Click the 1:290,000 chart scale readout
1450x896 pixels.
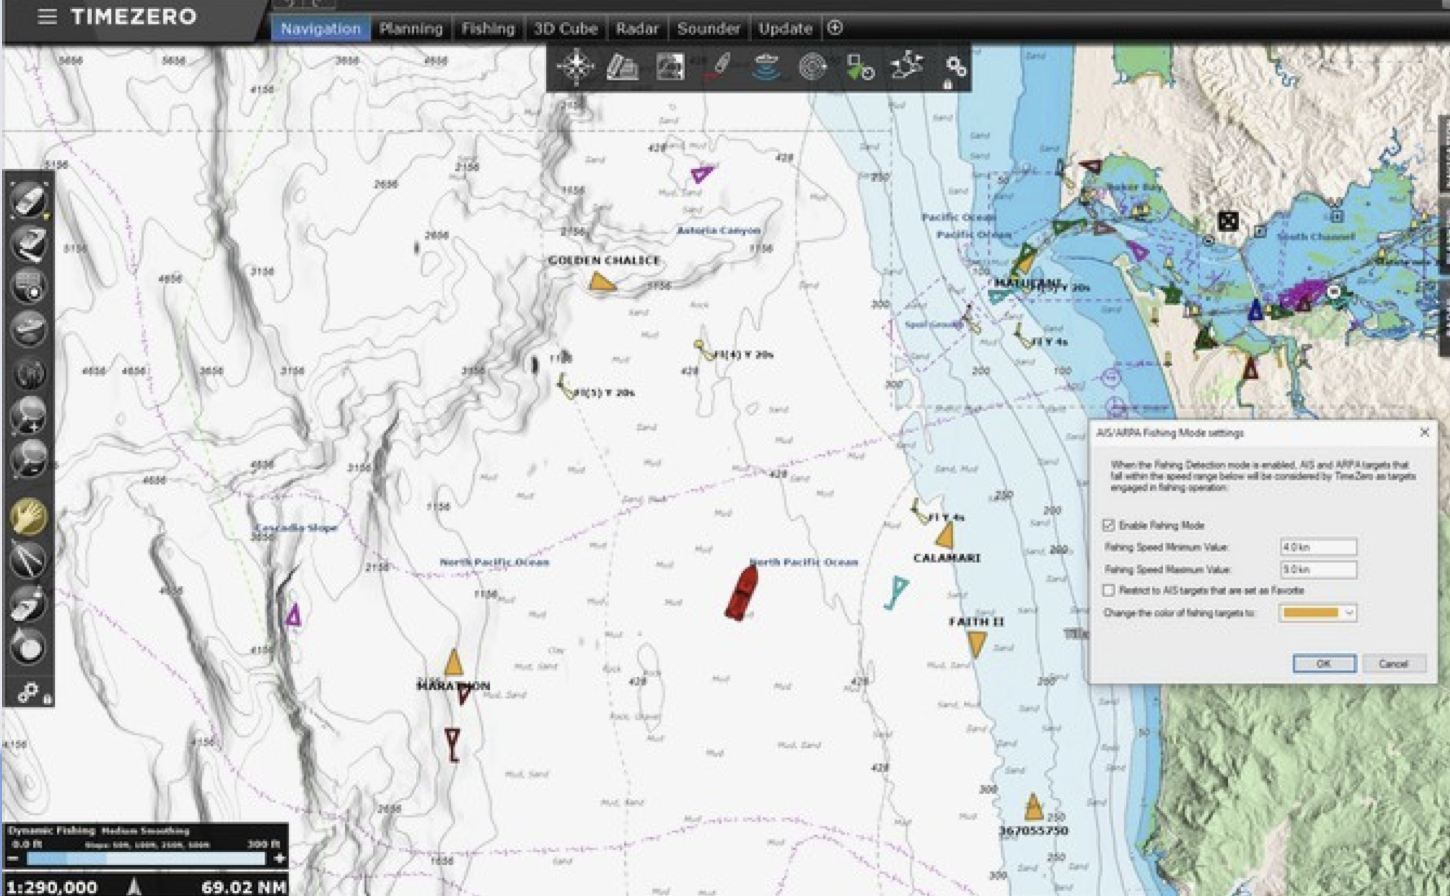53,887
